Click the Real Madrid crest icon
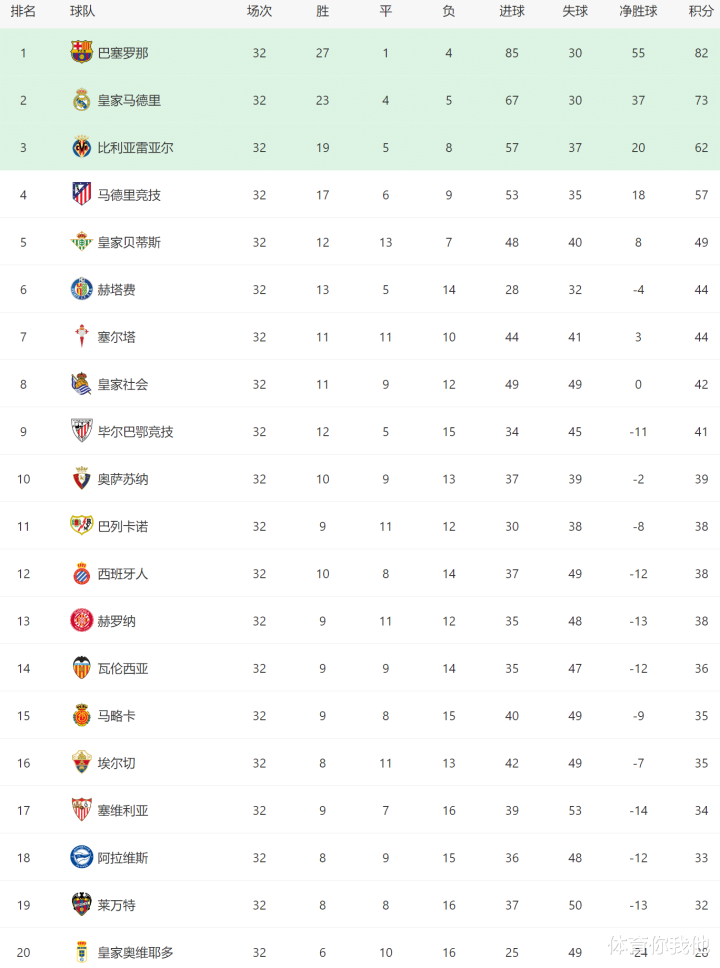Screen dimensions: 720x968 click(x=81, y=100)
